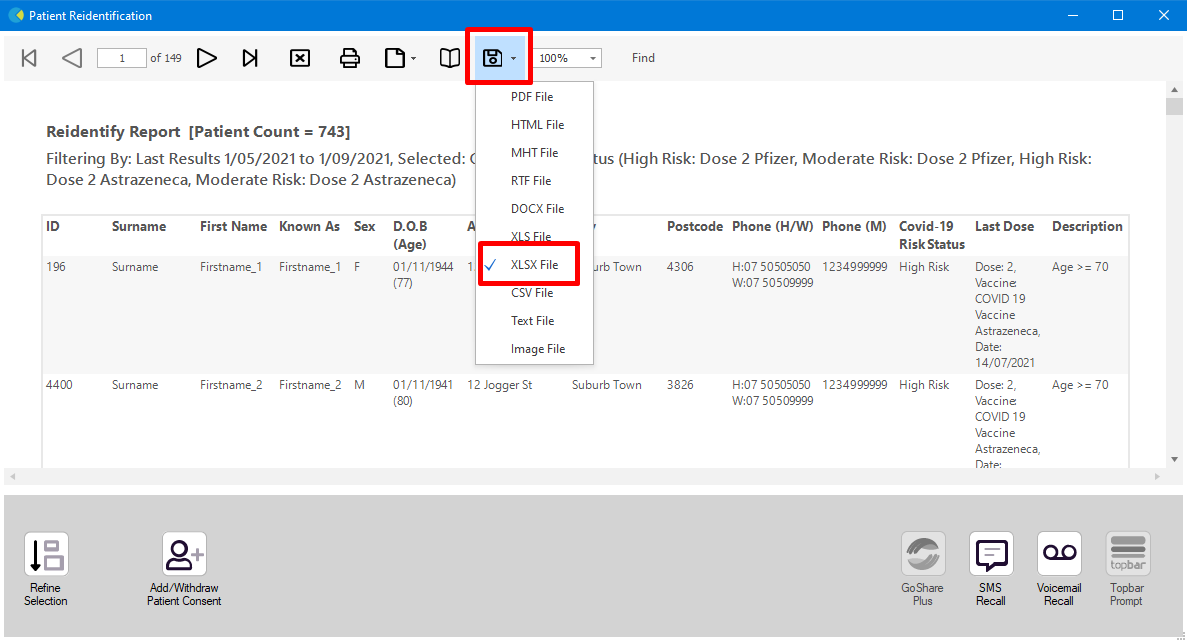Select the checked XLSX File option
1187x641 pixels.
(534, 265)
